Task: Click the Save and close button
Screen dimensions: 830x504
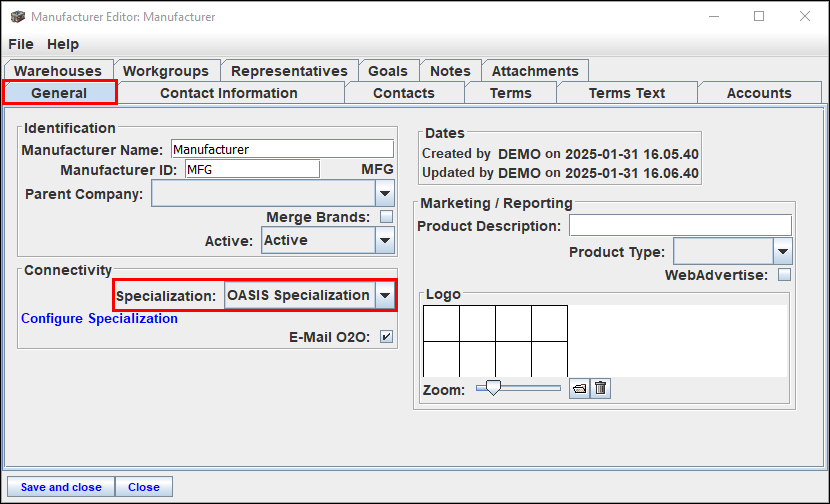Action: tap(61, 487)
